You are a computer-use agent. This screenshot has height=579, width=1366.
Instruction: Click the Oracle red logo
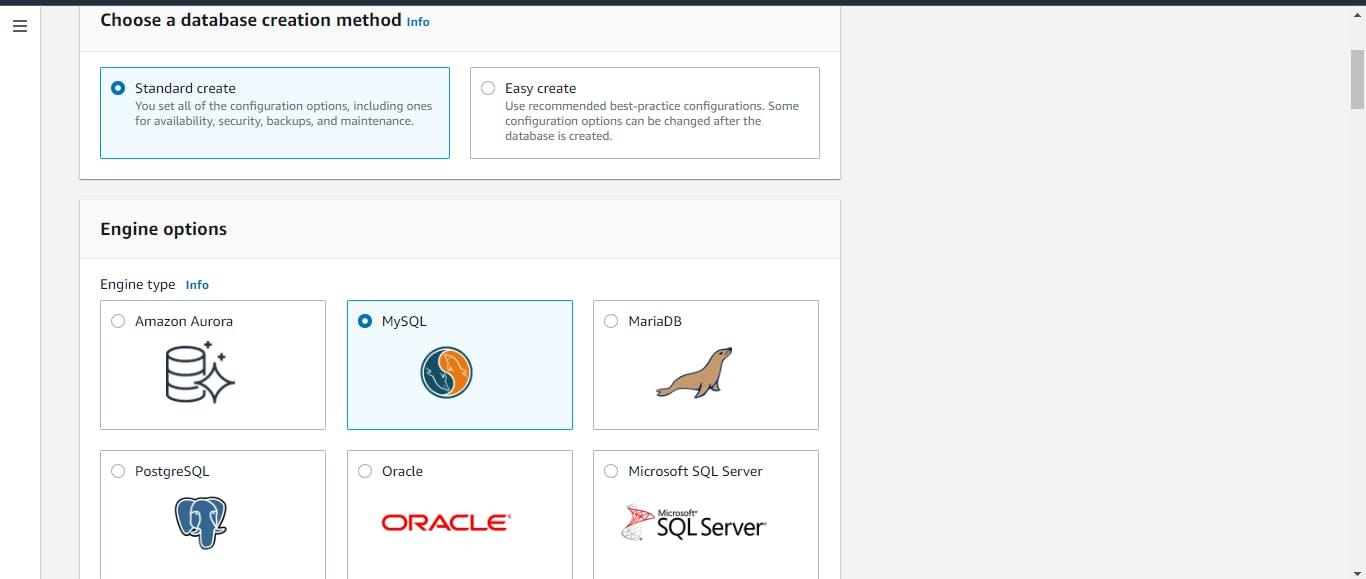446,522
